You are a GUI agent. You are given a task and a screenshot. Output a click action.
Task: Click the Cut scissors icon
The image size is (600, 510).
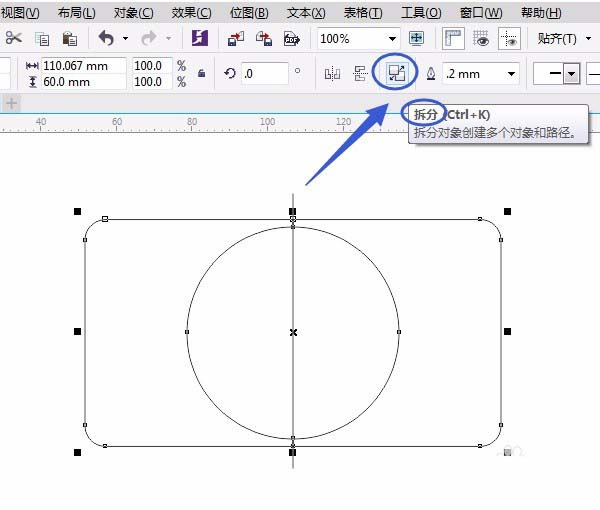point(14,38)
